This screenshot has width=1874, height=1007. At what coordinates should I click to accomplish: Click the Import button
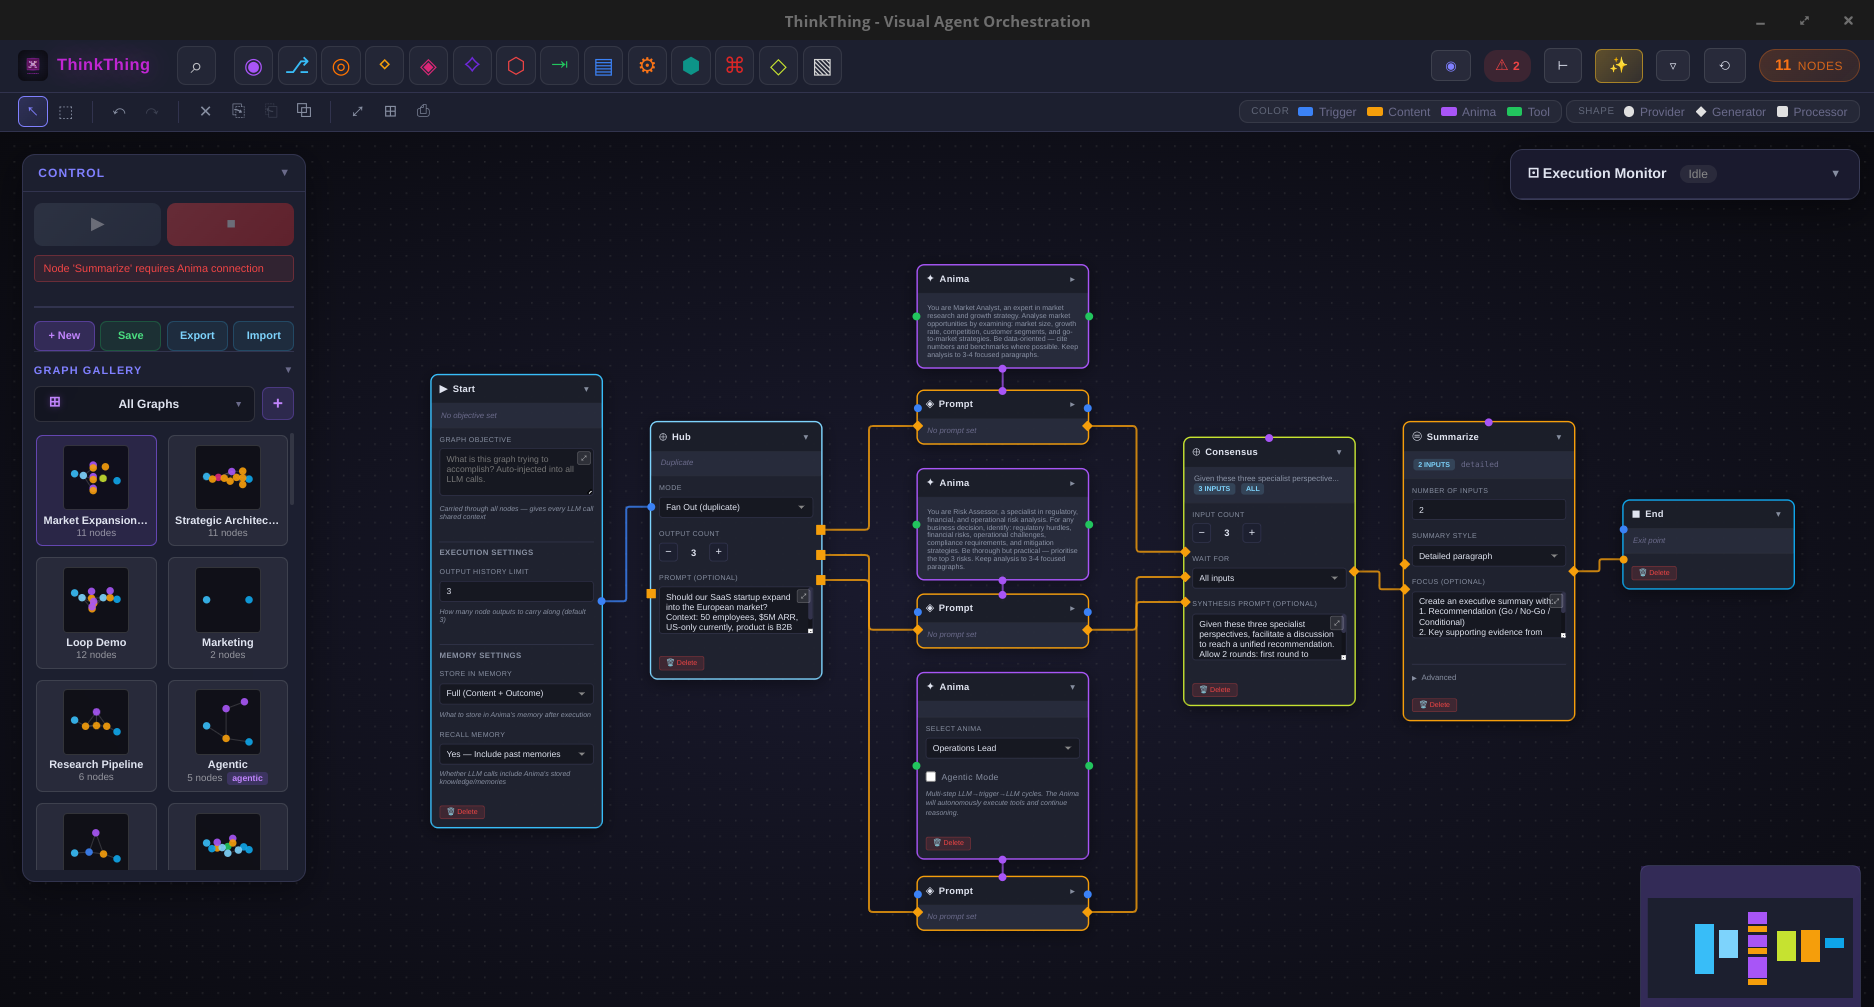click(x=263, y=336)
